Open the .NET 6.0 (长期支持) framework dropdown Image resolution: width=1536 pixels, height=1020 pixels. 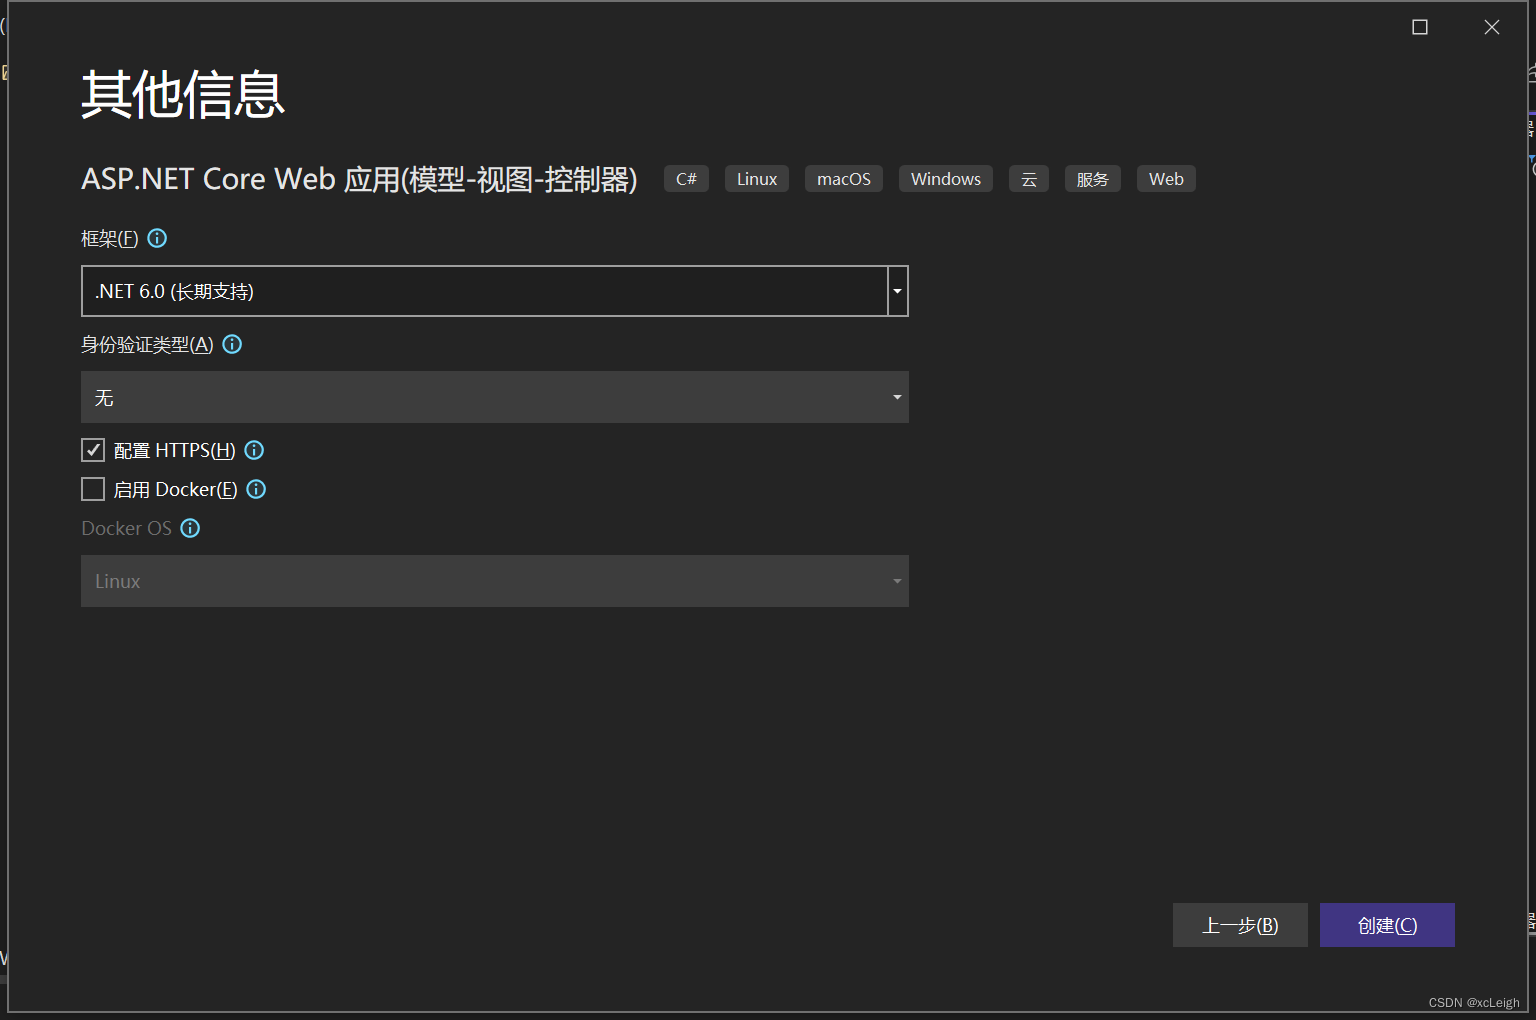(x=494, y=291)
